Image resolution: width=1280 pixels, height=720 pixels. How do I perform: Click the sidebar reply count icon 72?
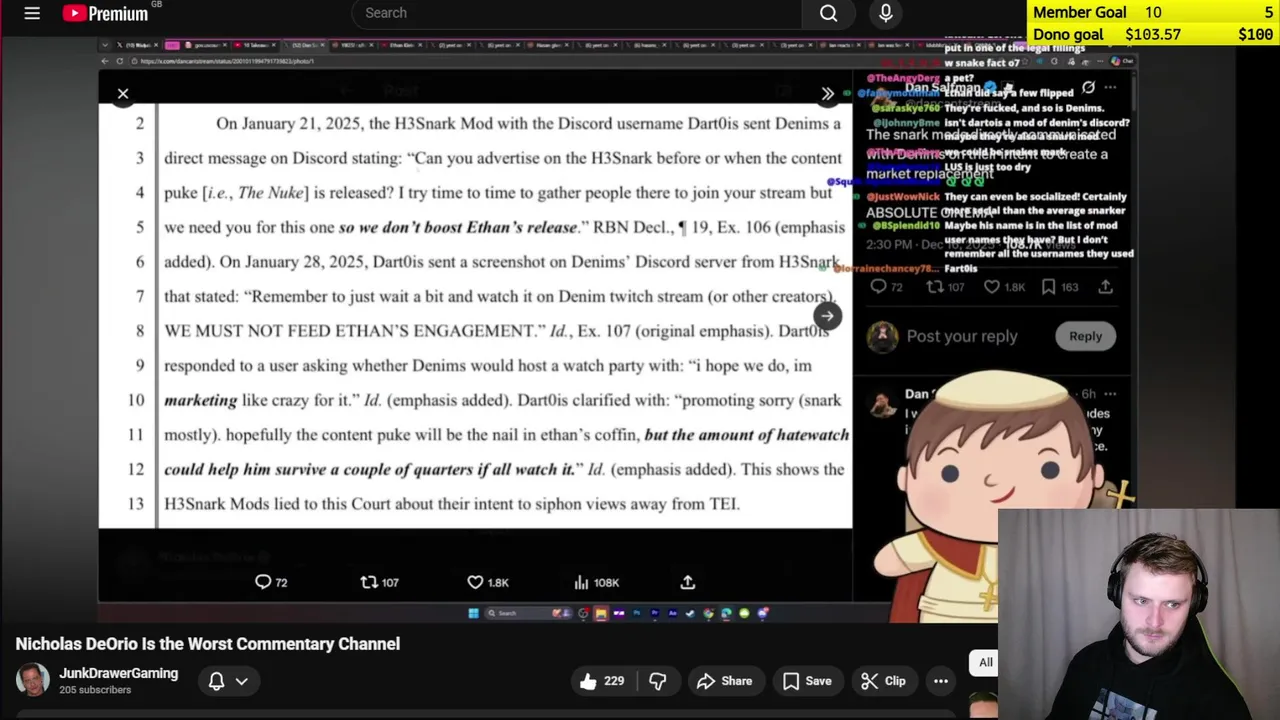point(878,287)
